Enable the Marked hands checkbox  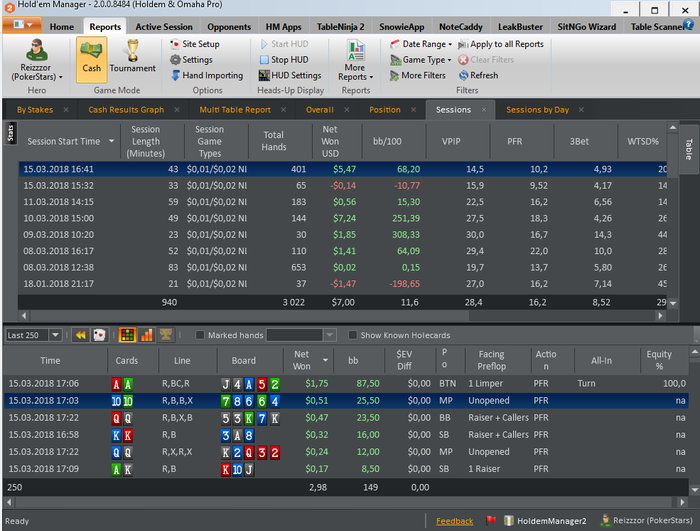click(x=200, y=335)
